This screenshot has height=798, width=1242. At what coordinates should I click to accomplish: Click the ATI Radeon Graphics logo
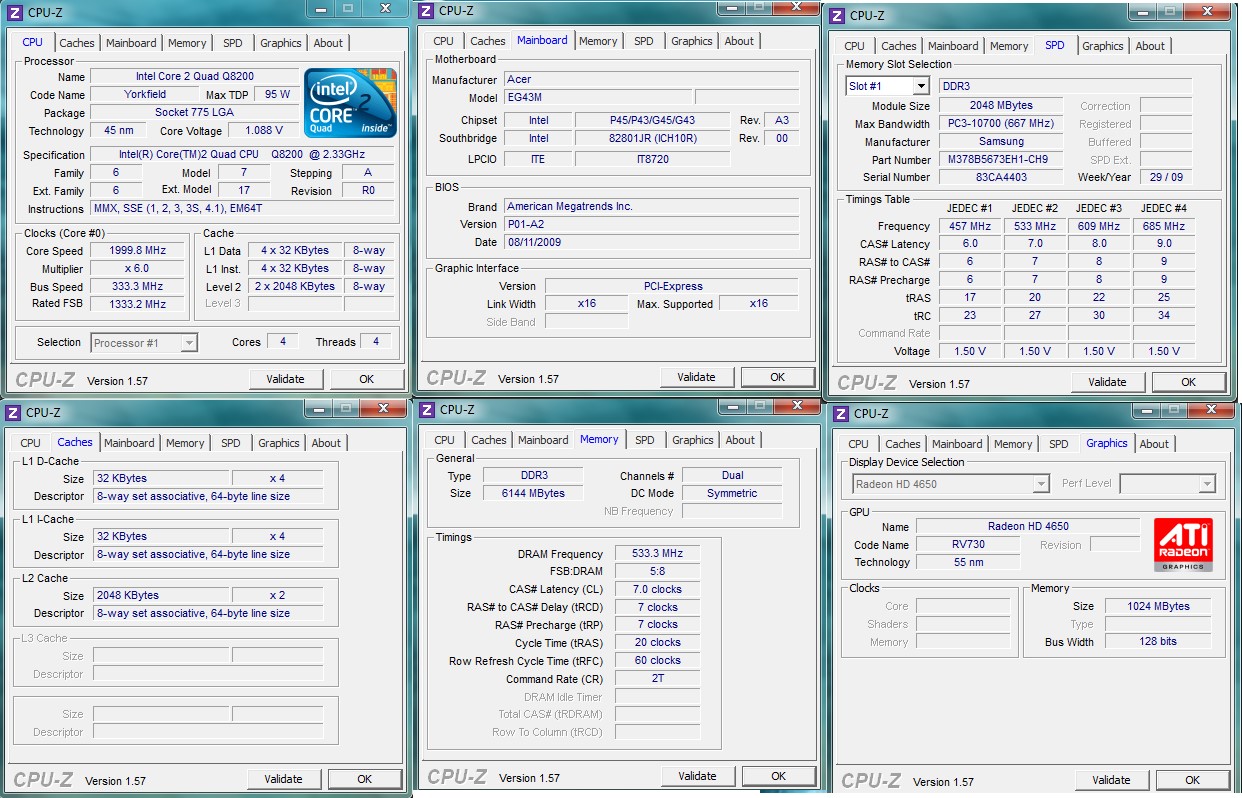(1183, 545)
